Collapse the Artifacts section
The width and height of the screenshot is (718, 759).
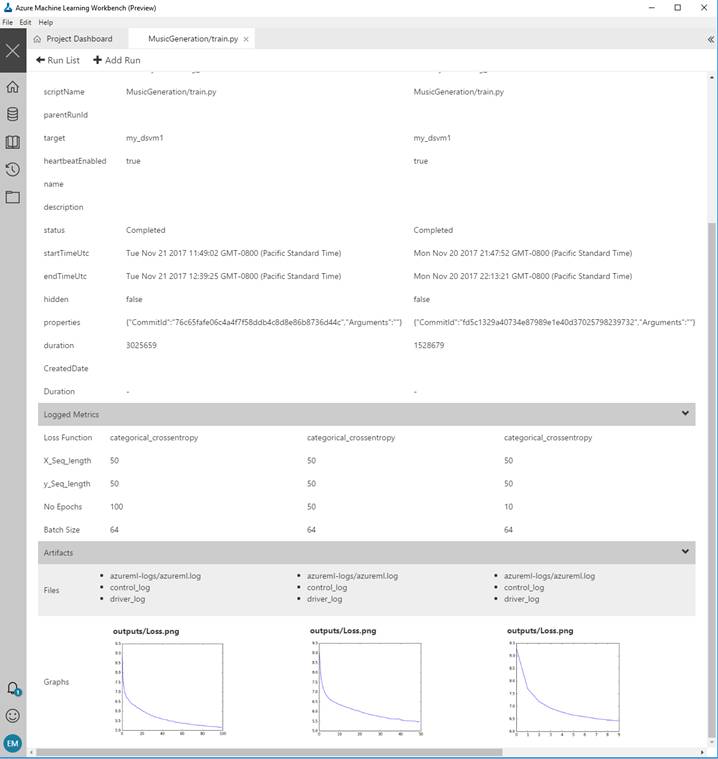685,551
